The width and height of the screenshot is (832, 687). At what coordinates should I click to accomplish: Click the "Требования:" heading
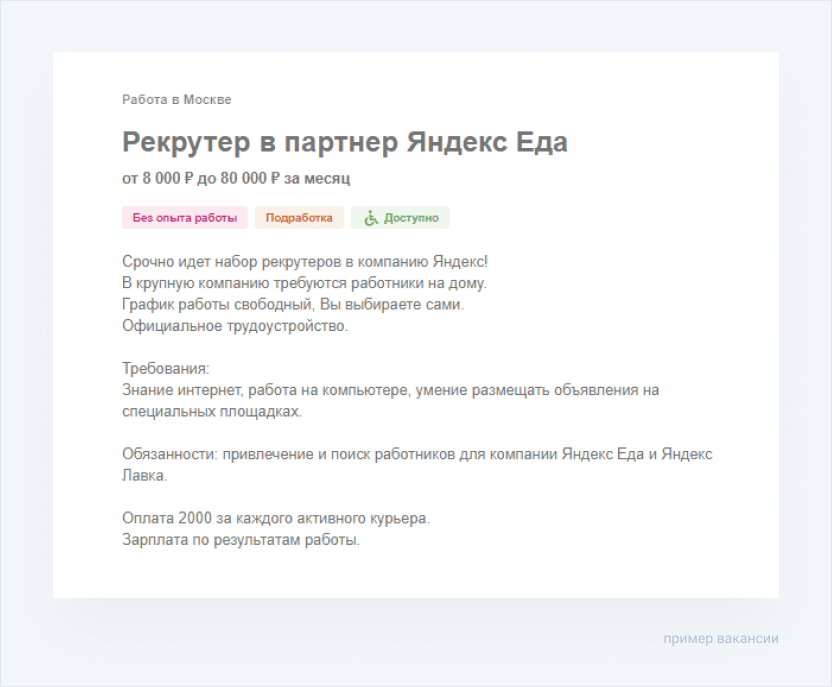pyautogui.click(x=165, y=369)
